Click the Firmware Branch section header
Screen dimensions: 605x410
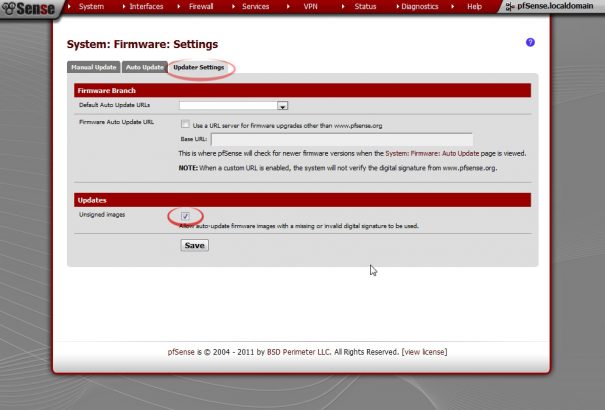point(302,91)
